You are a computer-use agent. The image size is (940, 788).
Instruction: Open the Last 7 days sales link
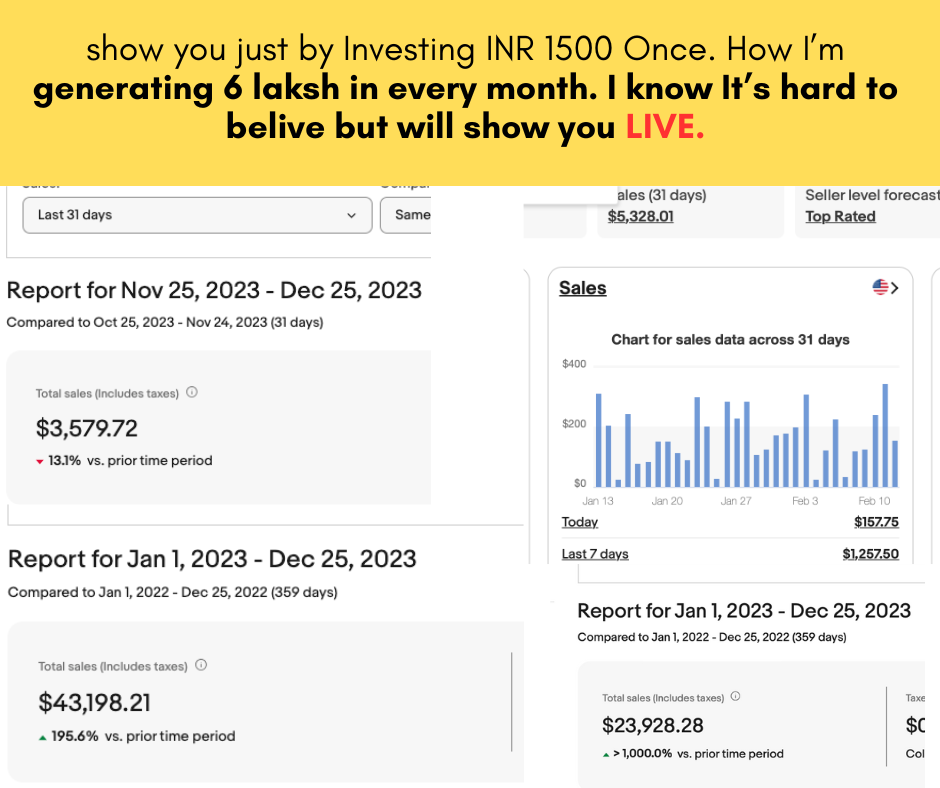tap(595, 554)
